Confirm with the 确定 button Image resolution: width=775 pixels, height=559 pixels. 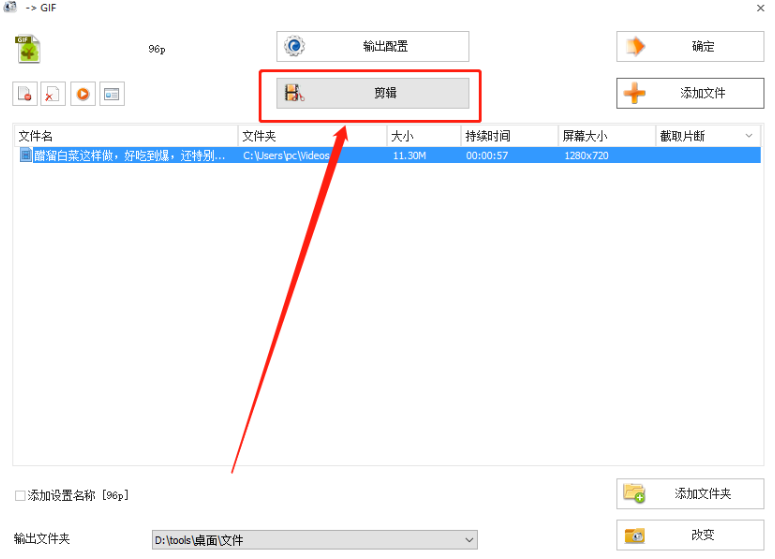[x=690, y=46]
